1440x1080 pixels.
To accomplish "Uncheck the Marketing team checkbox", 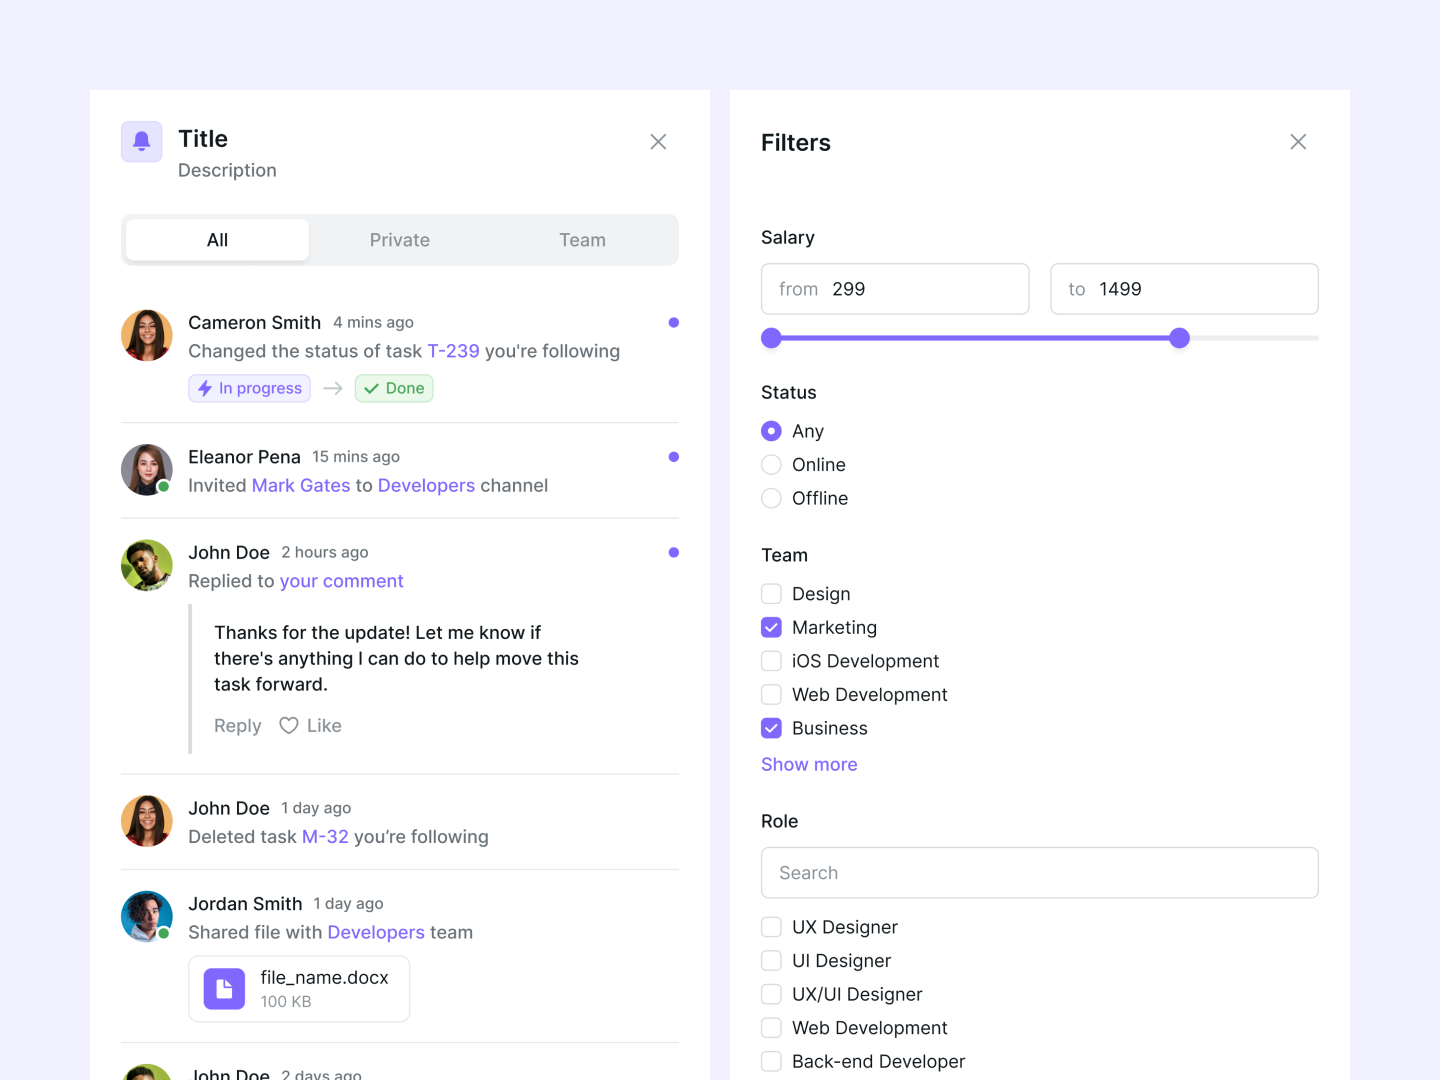I will (x=771, y=627).
